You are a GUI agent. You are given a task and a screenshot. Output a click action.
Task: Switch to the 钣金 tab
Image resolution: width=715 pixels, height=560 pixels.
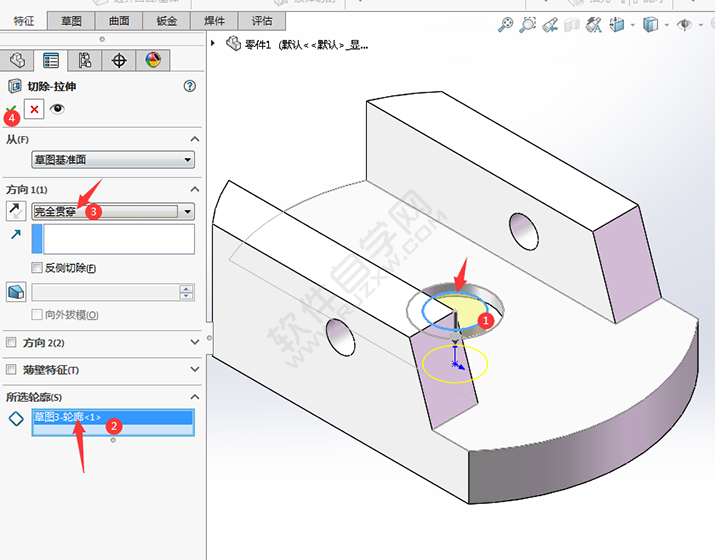[167, 21]
